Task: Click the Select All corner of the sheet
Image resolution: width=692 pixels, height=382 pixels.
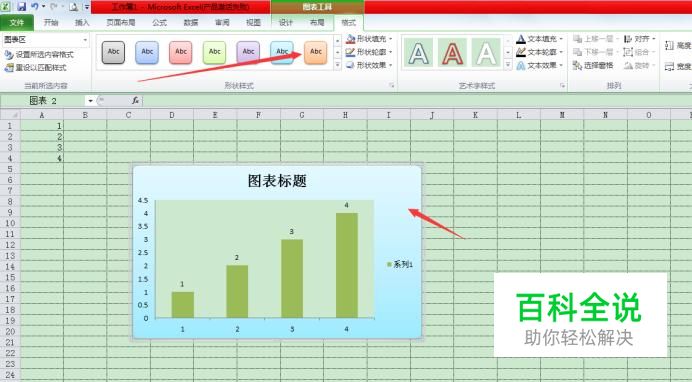Action: pos(10,115)
